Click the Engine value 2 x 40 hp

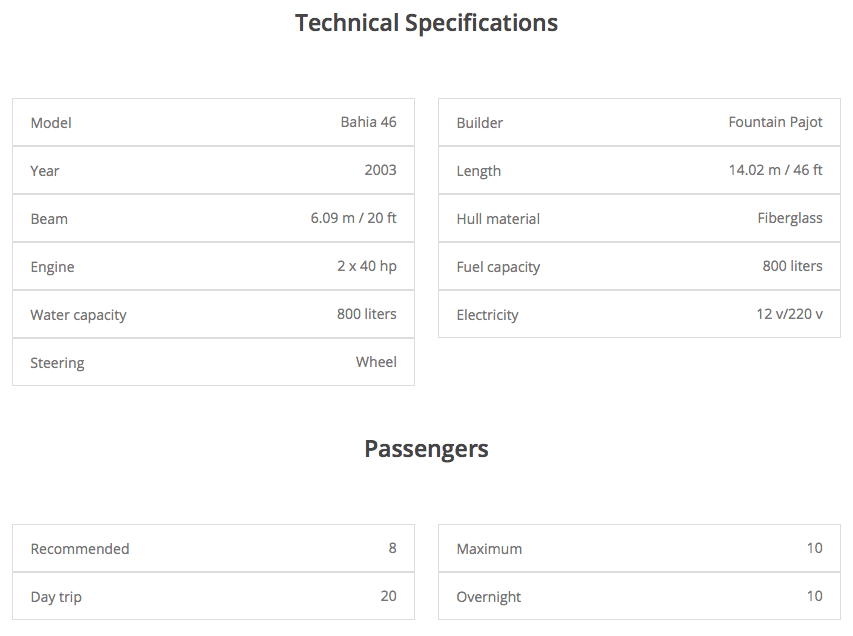pyautogui.click(x=367, y=266)
